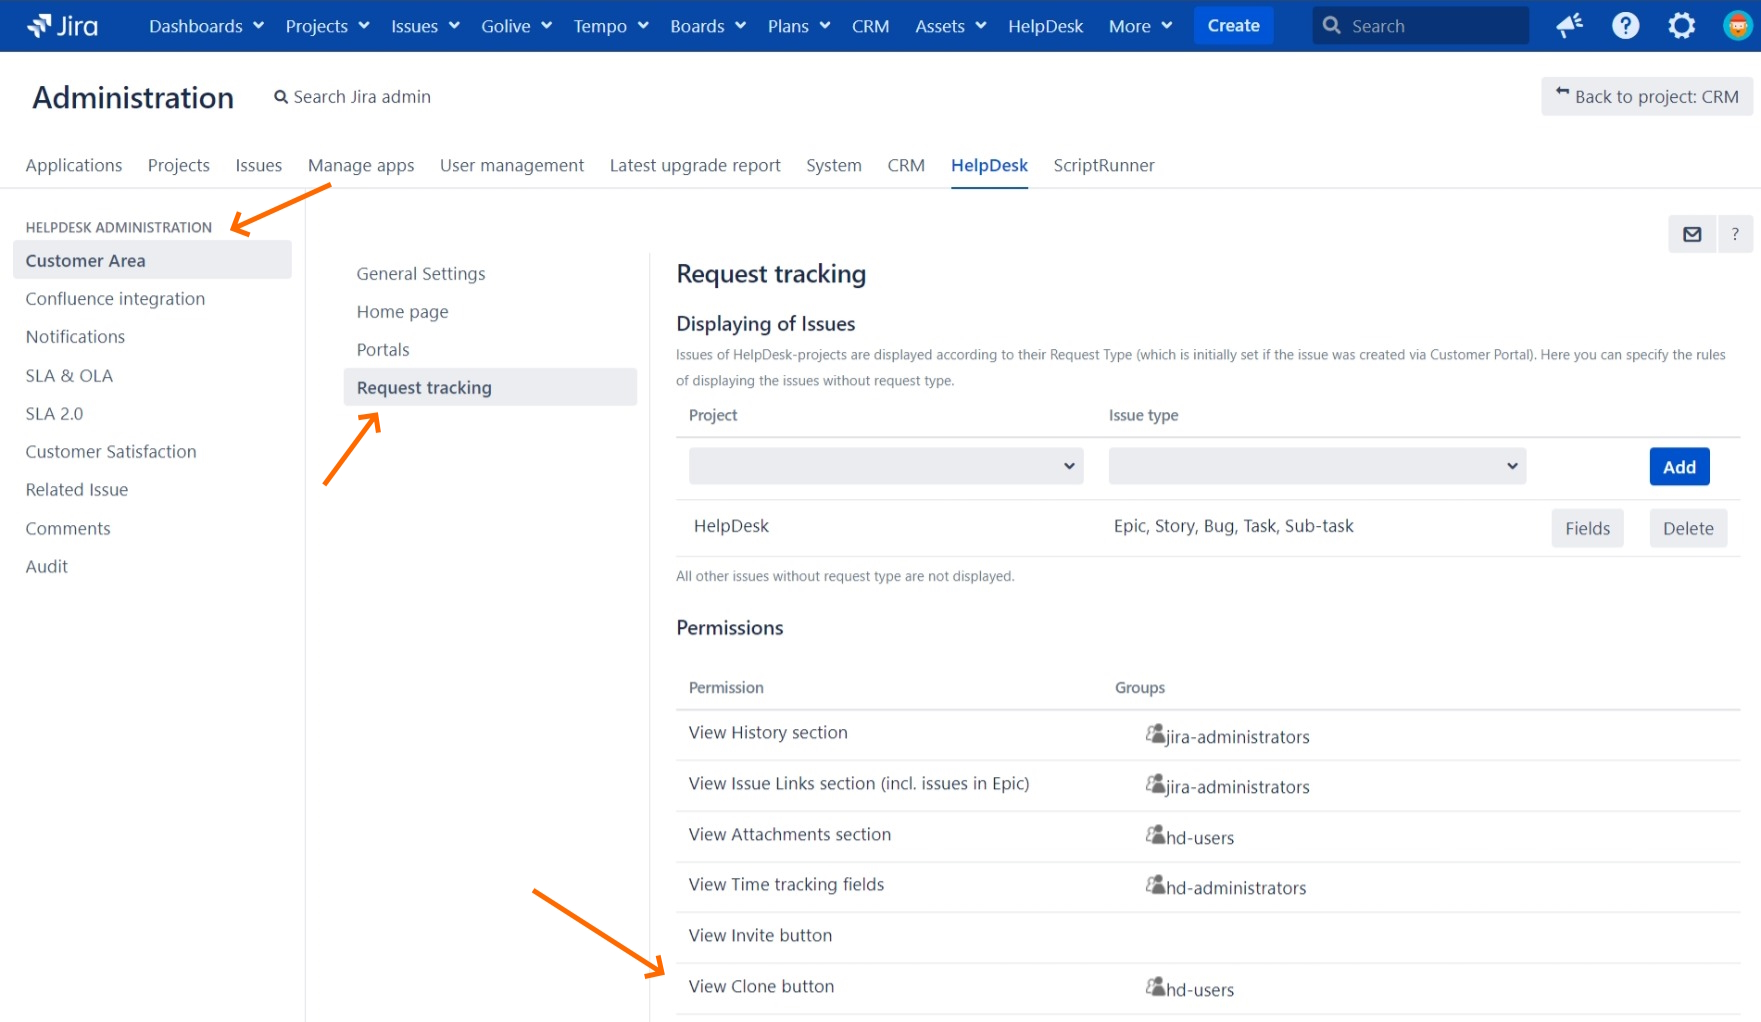Viewport: 1761px width, 1022px height.
Task: Click the envelope mail icon button
Action: click(1692, 234)
